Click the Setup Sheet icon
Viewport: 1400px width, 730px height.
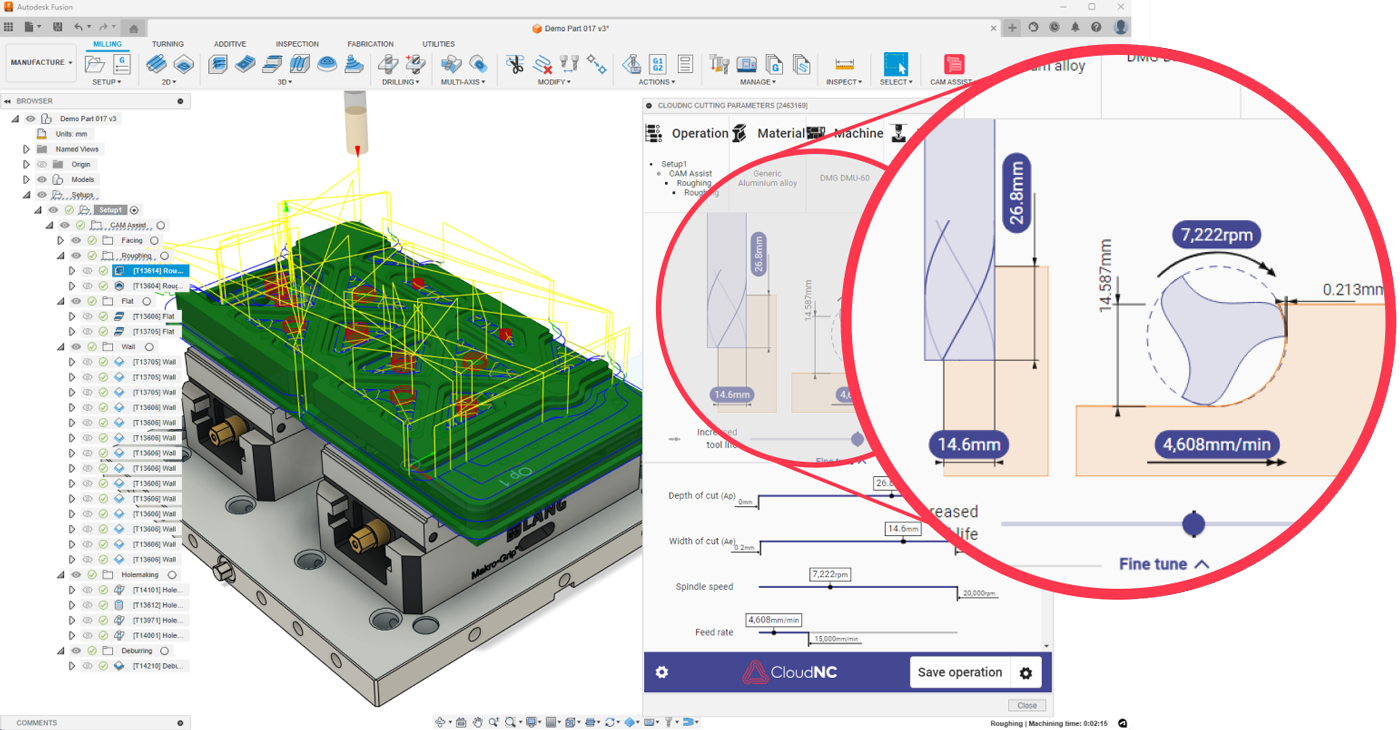tap(685, 64)
